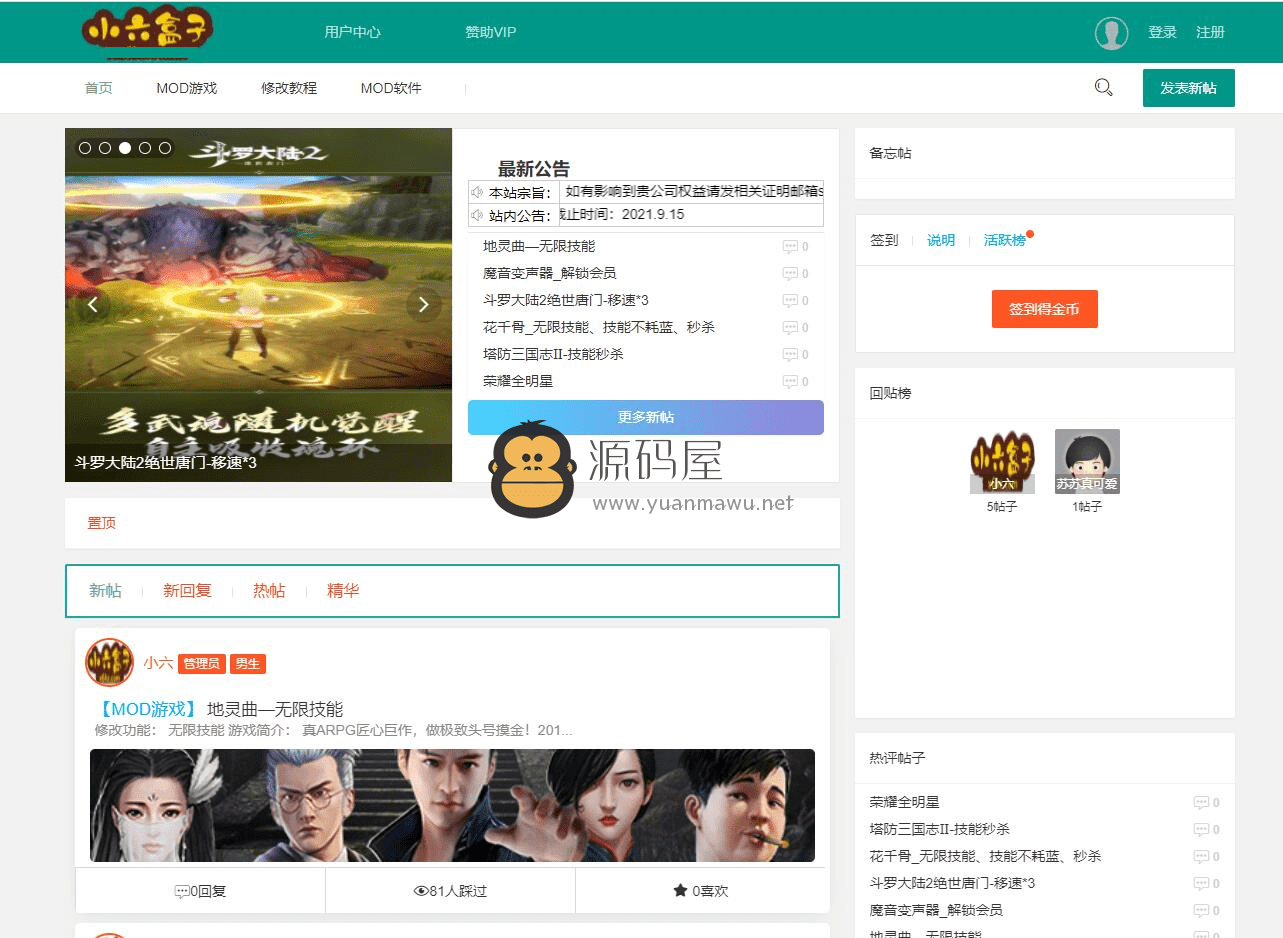Select the fifth carousel dot

165,148
